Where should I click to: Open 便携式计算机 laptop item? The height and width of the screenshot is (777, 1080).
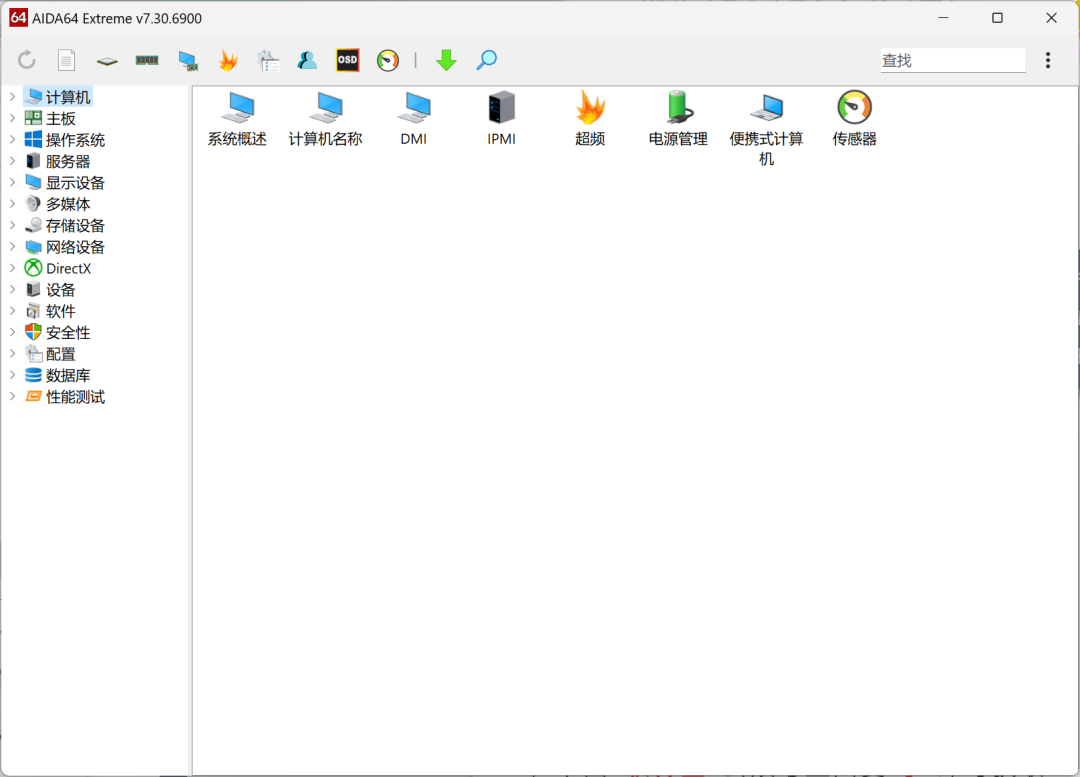click(766, 128)
